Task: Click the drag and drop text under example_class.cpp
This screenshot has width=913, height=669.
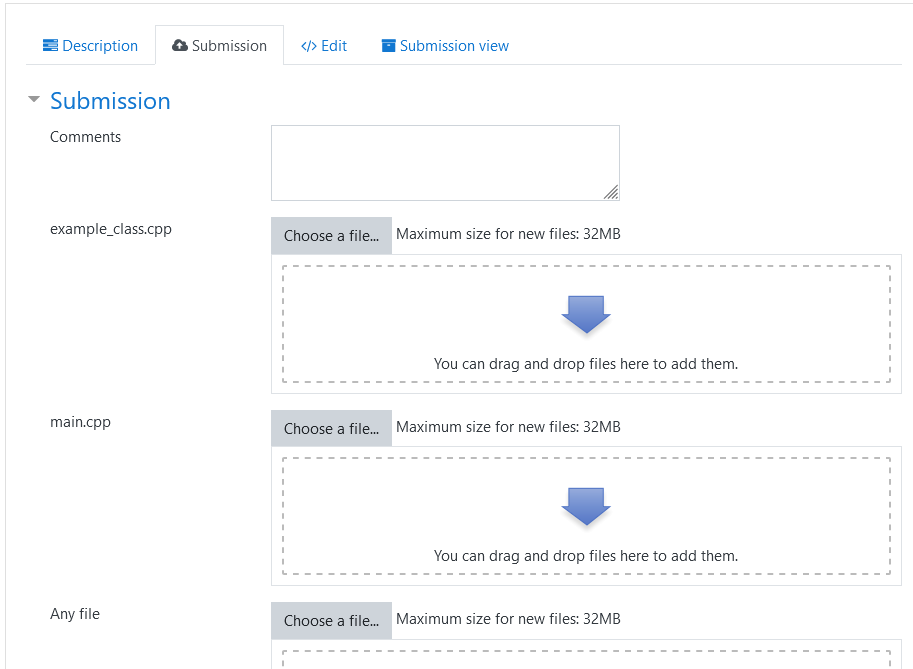Action: tap(586, 364)
